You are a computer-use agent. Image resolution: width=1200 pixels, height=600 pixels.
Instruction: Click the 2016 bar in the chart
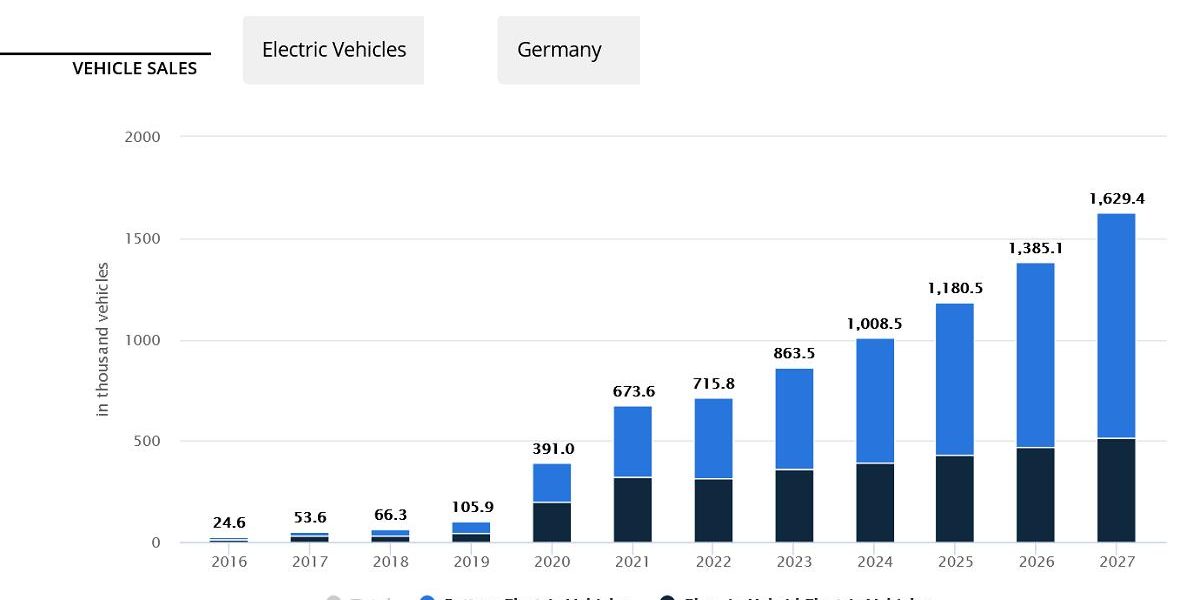pyautogui.click(x=229, y=540)
